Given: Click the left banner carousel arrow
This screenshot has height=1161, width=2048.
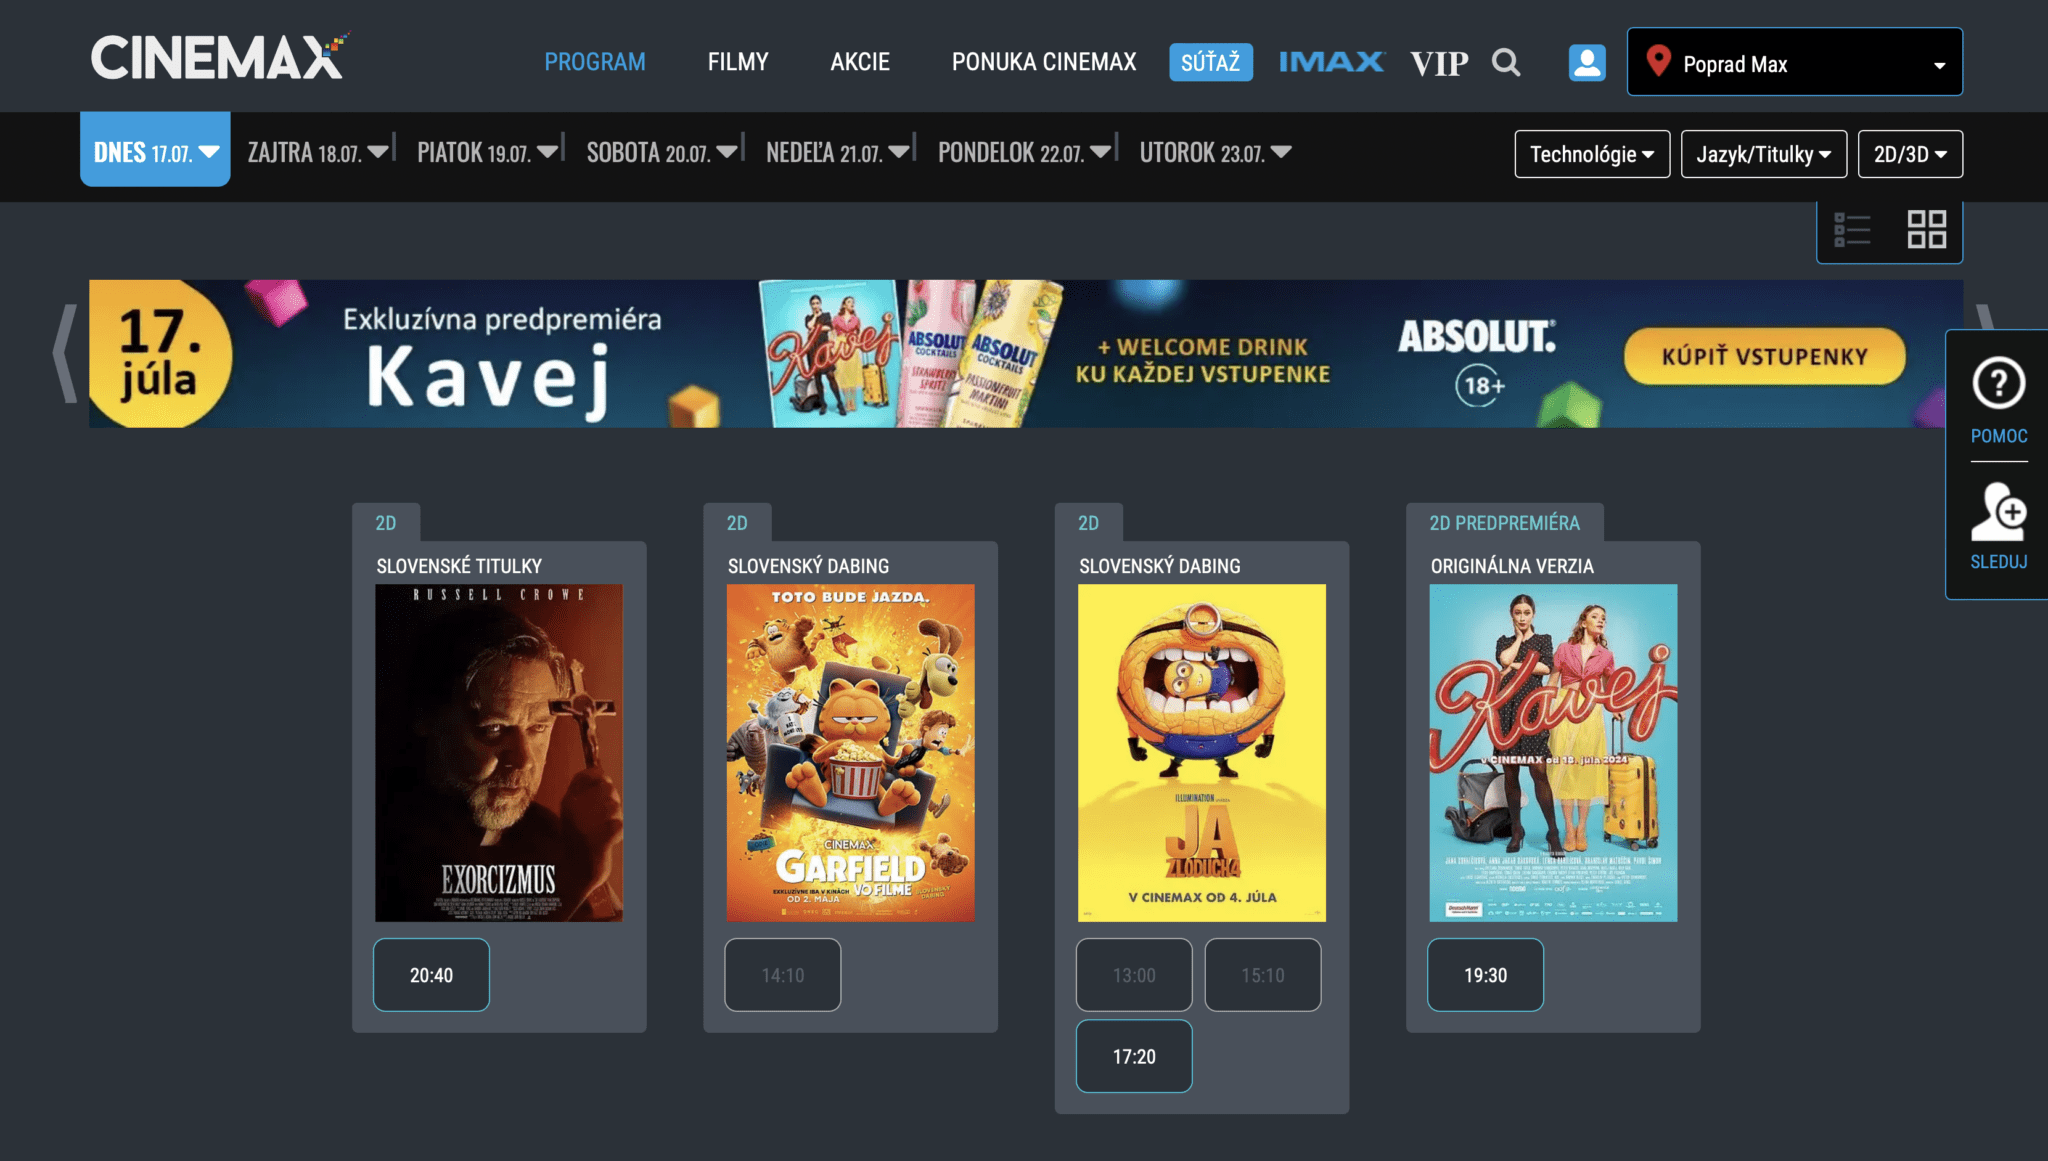Looking at the screenshot, I should (63, 355).
